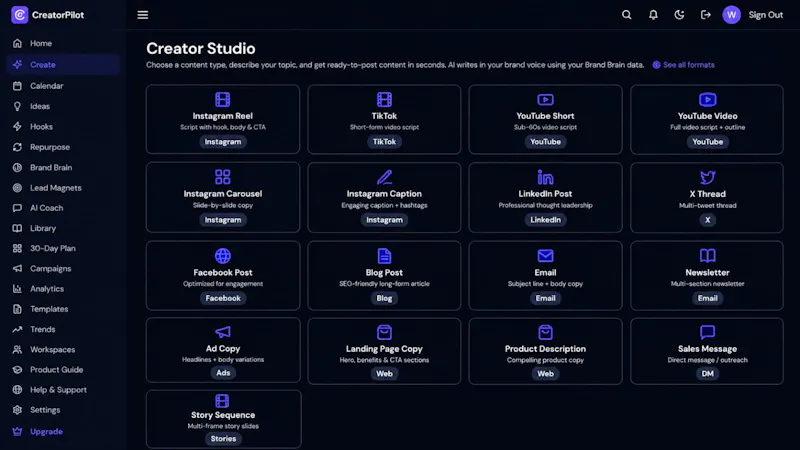Click the LinkedIn Post logo icon
The image size is (800, 450).
[x=545, y=177]
